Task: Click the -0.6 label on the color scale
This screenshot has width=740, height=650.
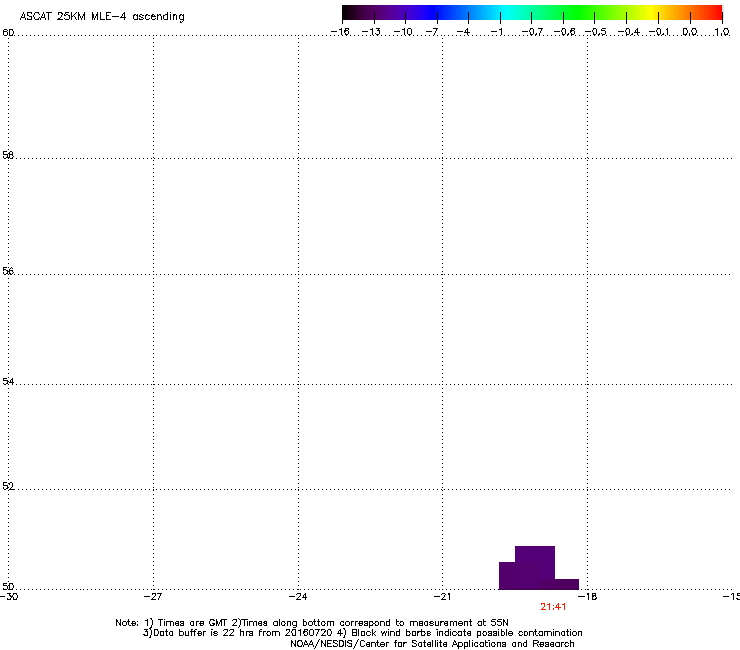Action: pos(564,32)
